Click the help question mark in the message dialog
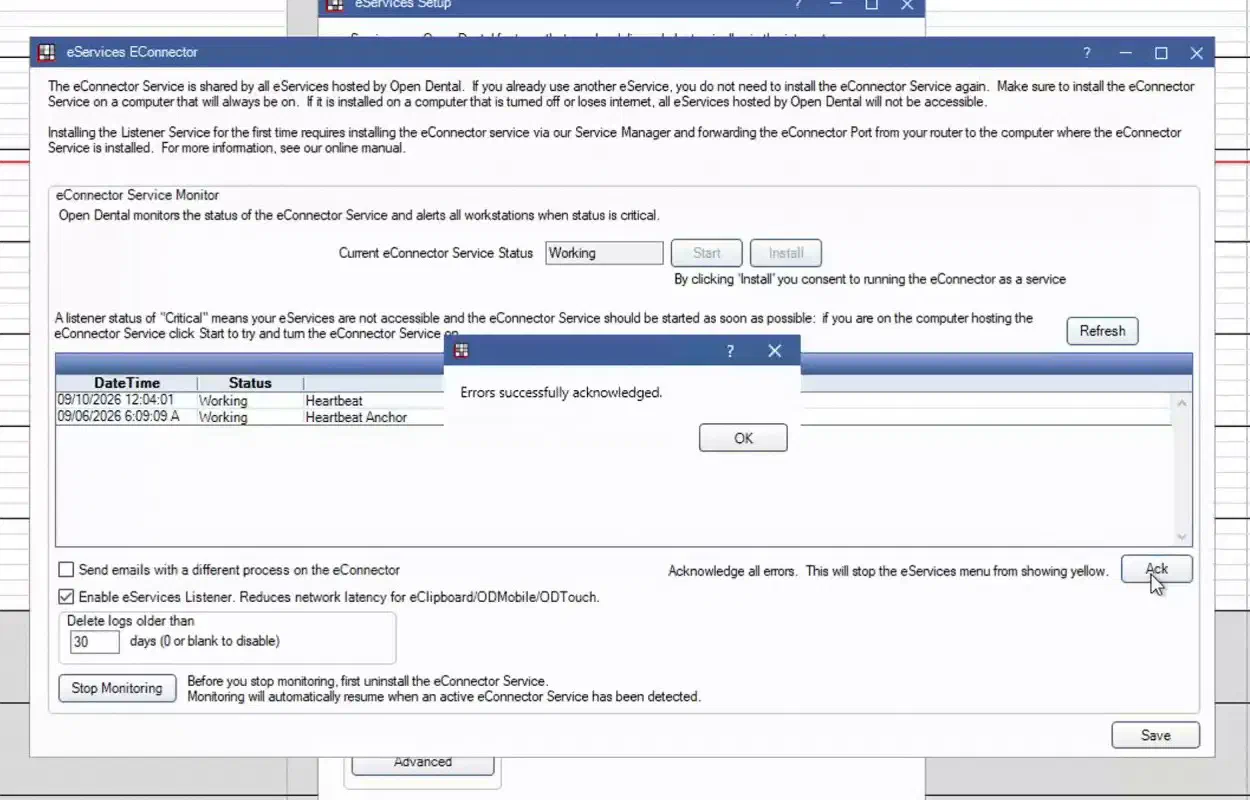 (x=730, y=350)
